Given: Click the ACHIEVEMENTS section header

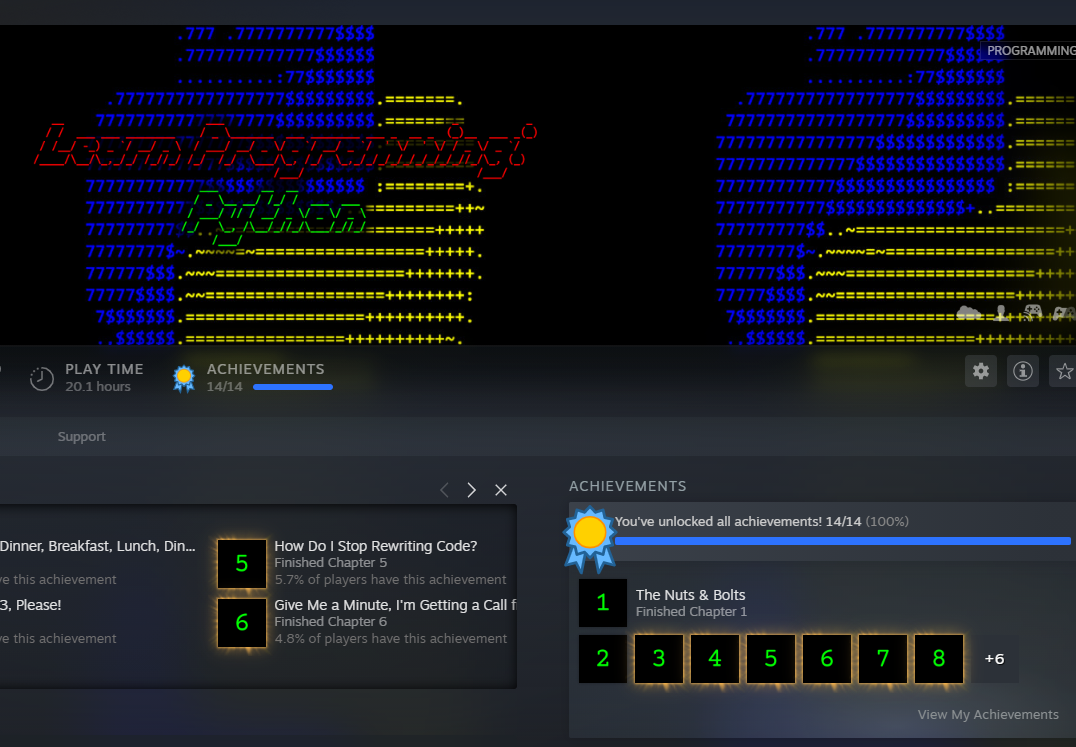Looking at the screenshot, I should click(x=627, y=486).
